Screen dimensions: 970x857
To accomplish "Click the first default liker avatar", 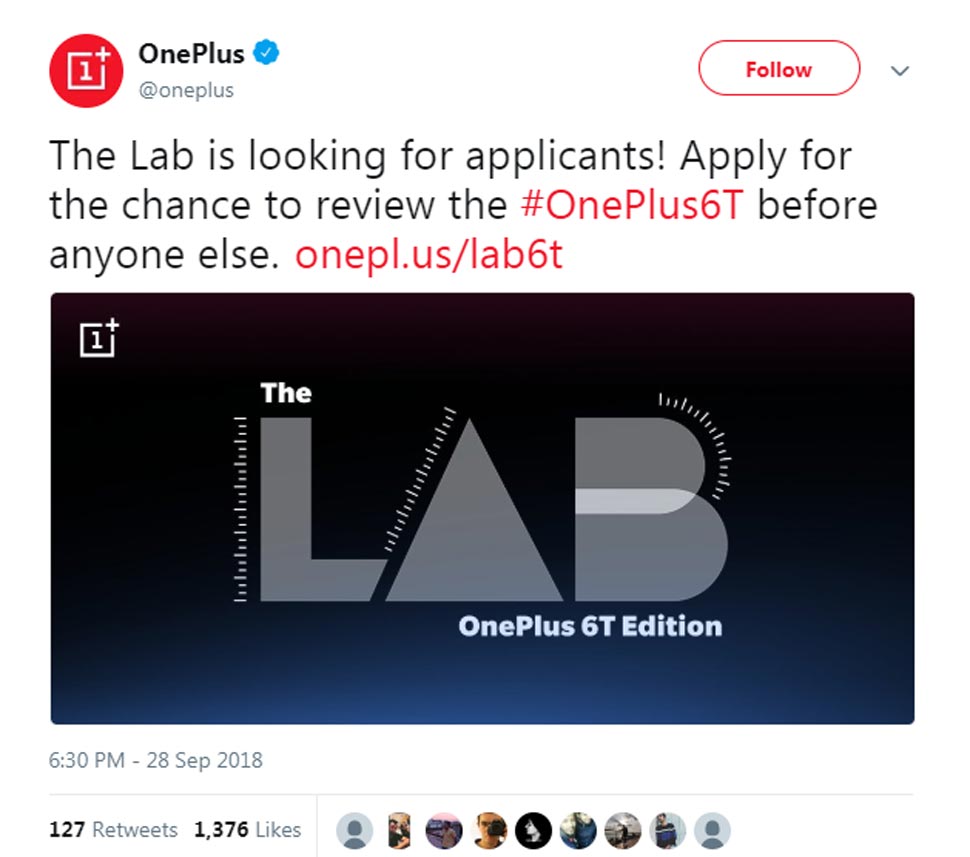I will pos(353,830).
